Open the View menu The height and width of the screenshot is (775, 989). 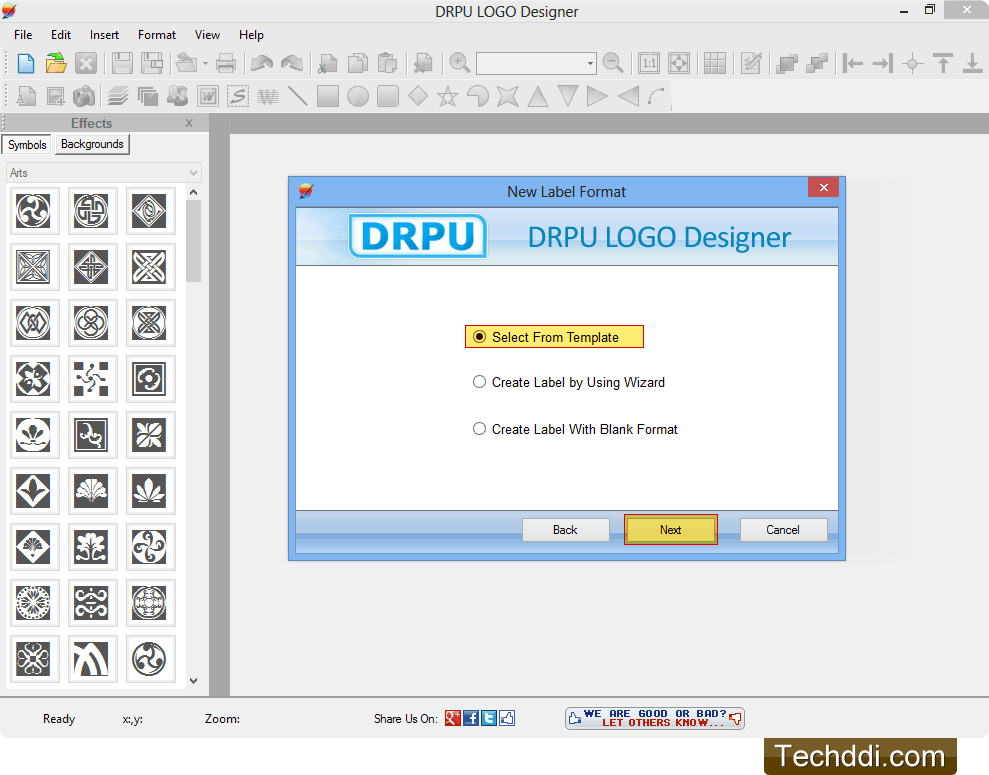[x=207, y=35]
